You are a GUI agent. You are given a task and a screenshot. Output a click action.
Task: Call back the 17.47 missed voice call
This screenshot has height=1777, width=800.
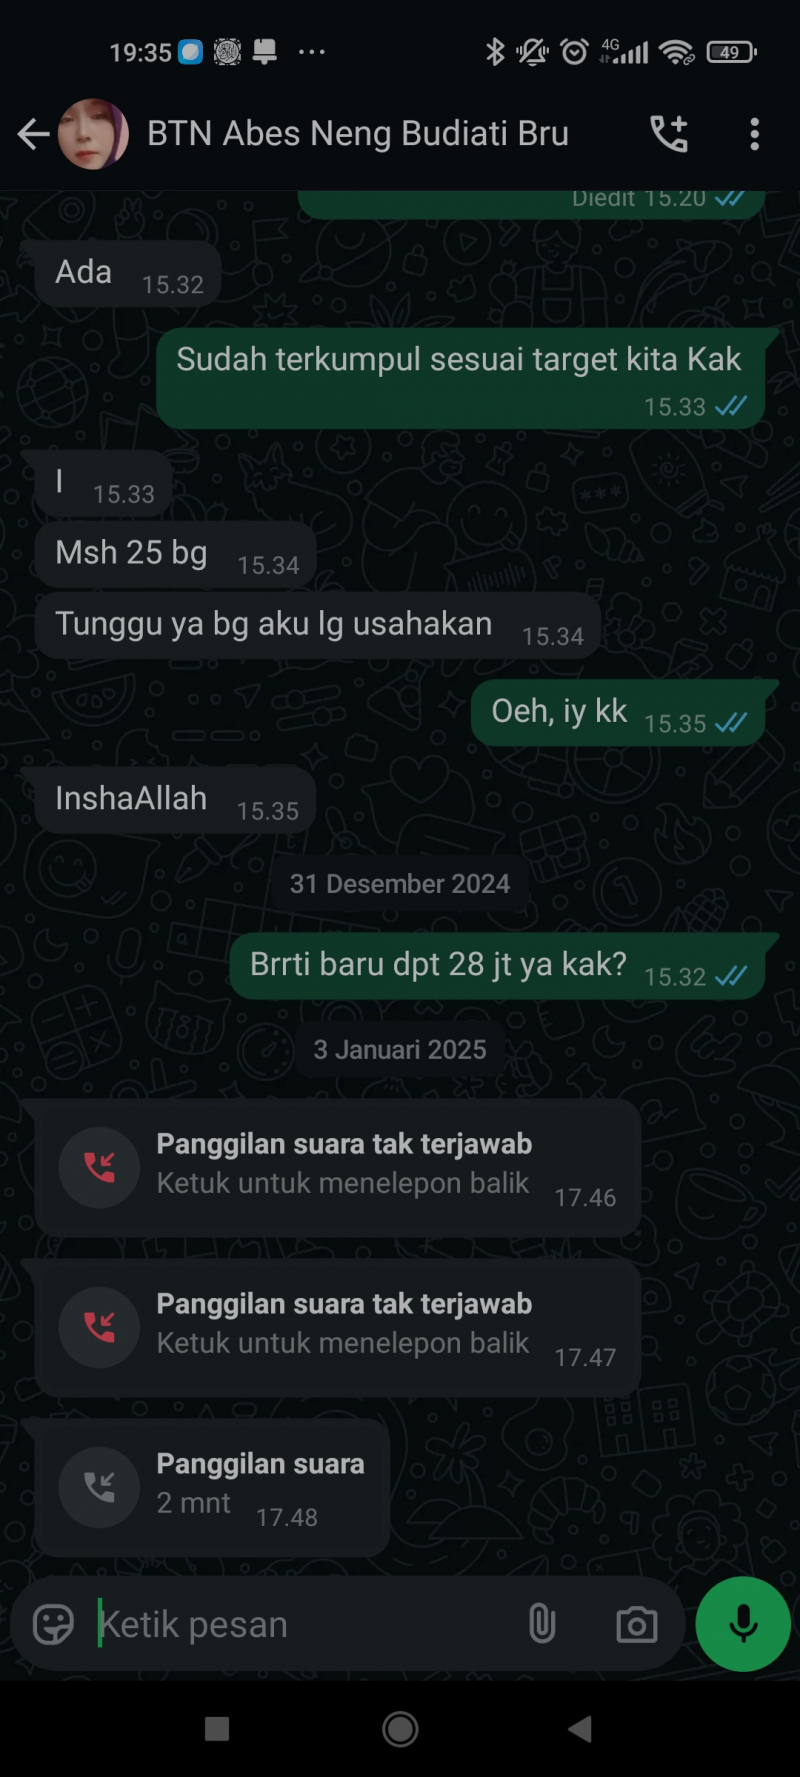(337, 1328)
